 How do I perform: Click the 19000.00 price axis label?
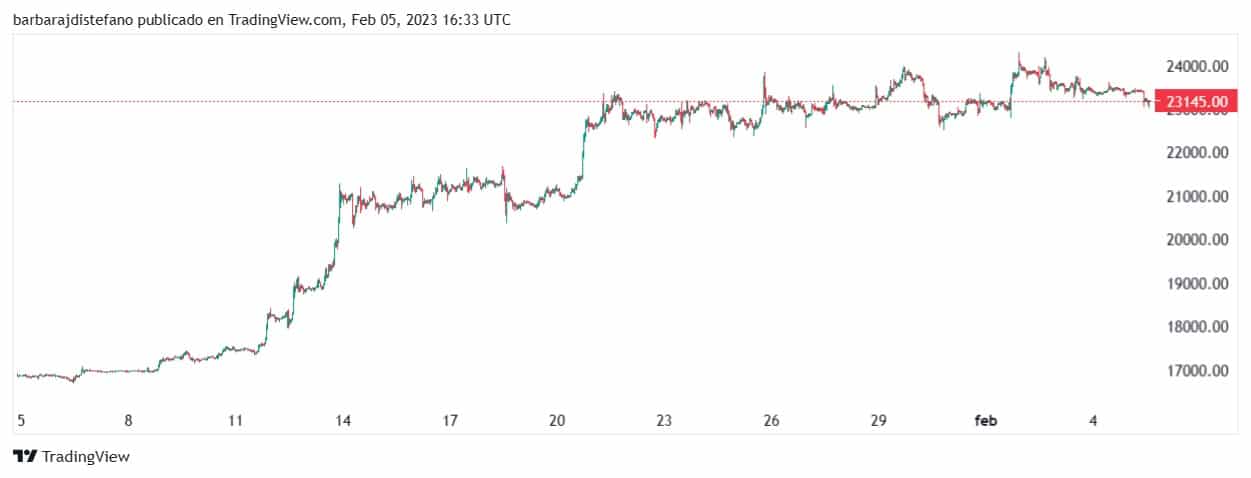[1198, 284]
